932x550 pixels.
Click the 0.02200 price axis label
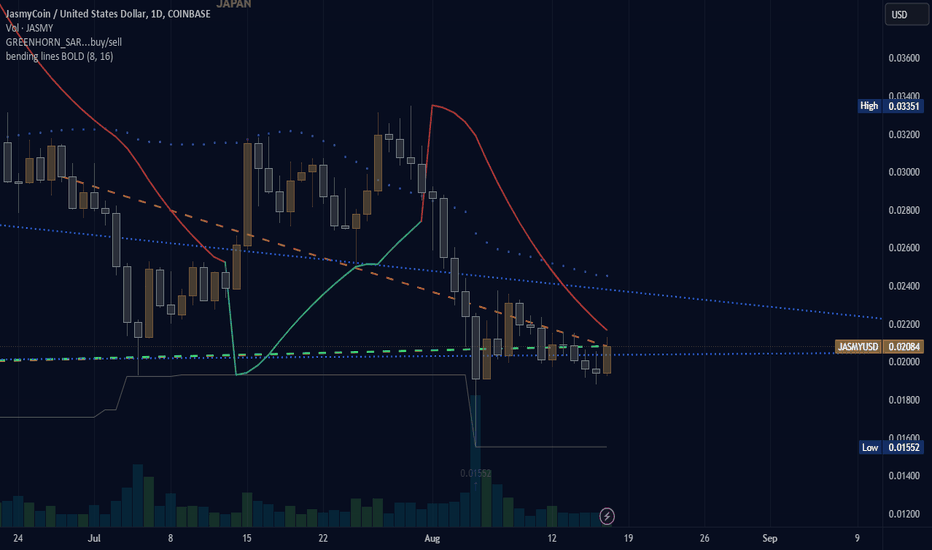[x=904, y=324]
